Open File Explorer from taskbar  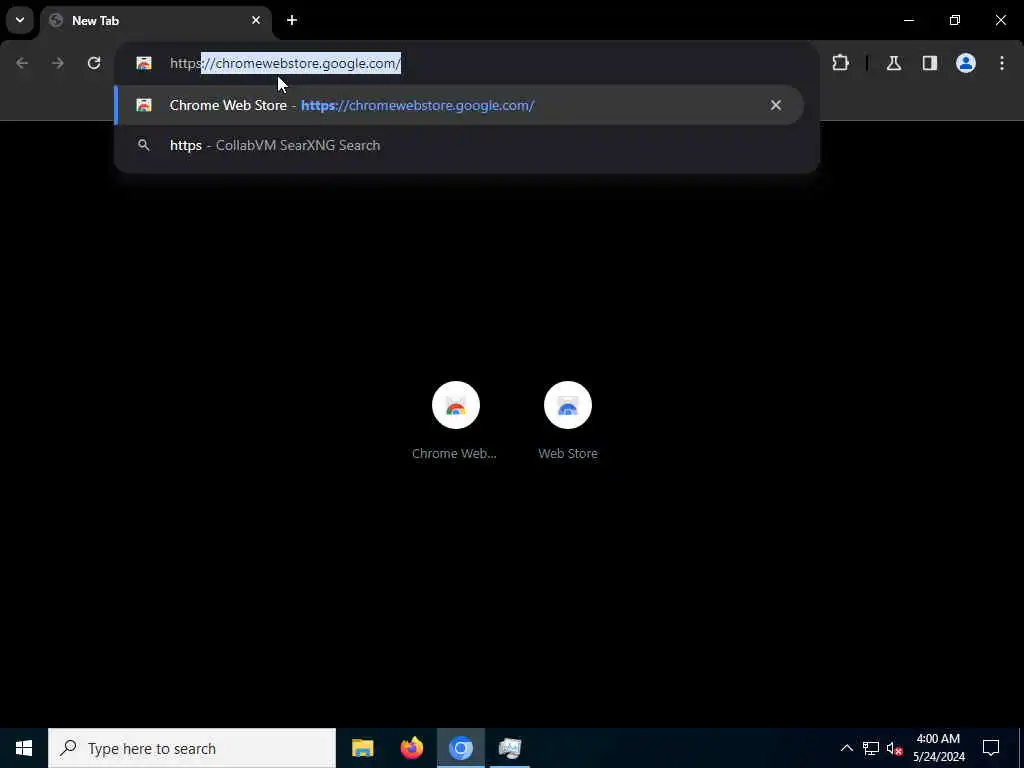tap(362, 748)
